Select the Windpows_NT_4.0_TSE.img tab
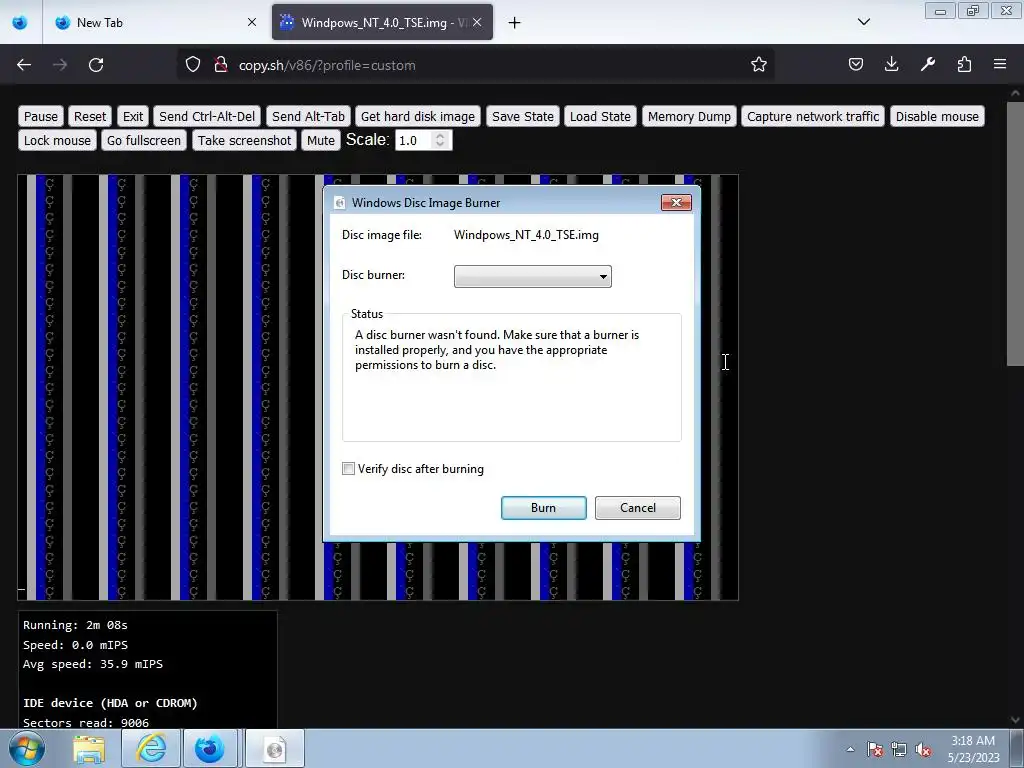This screenshot has width=1024, height=768. tap(382, 23)
